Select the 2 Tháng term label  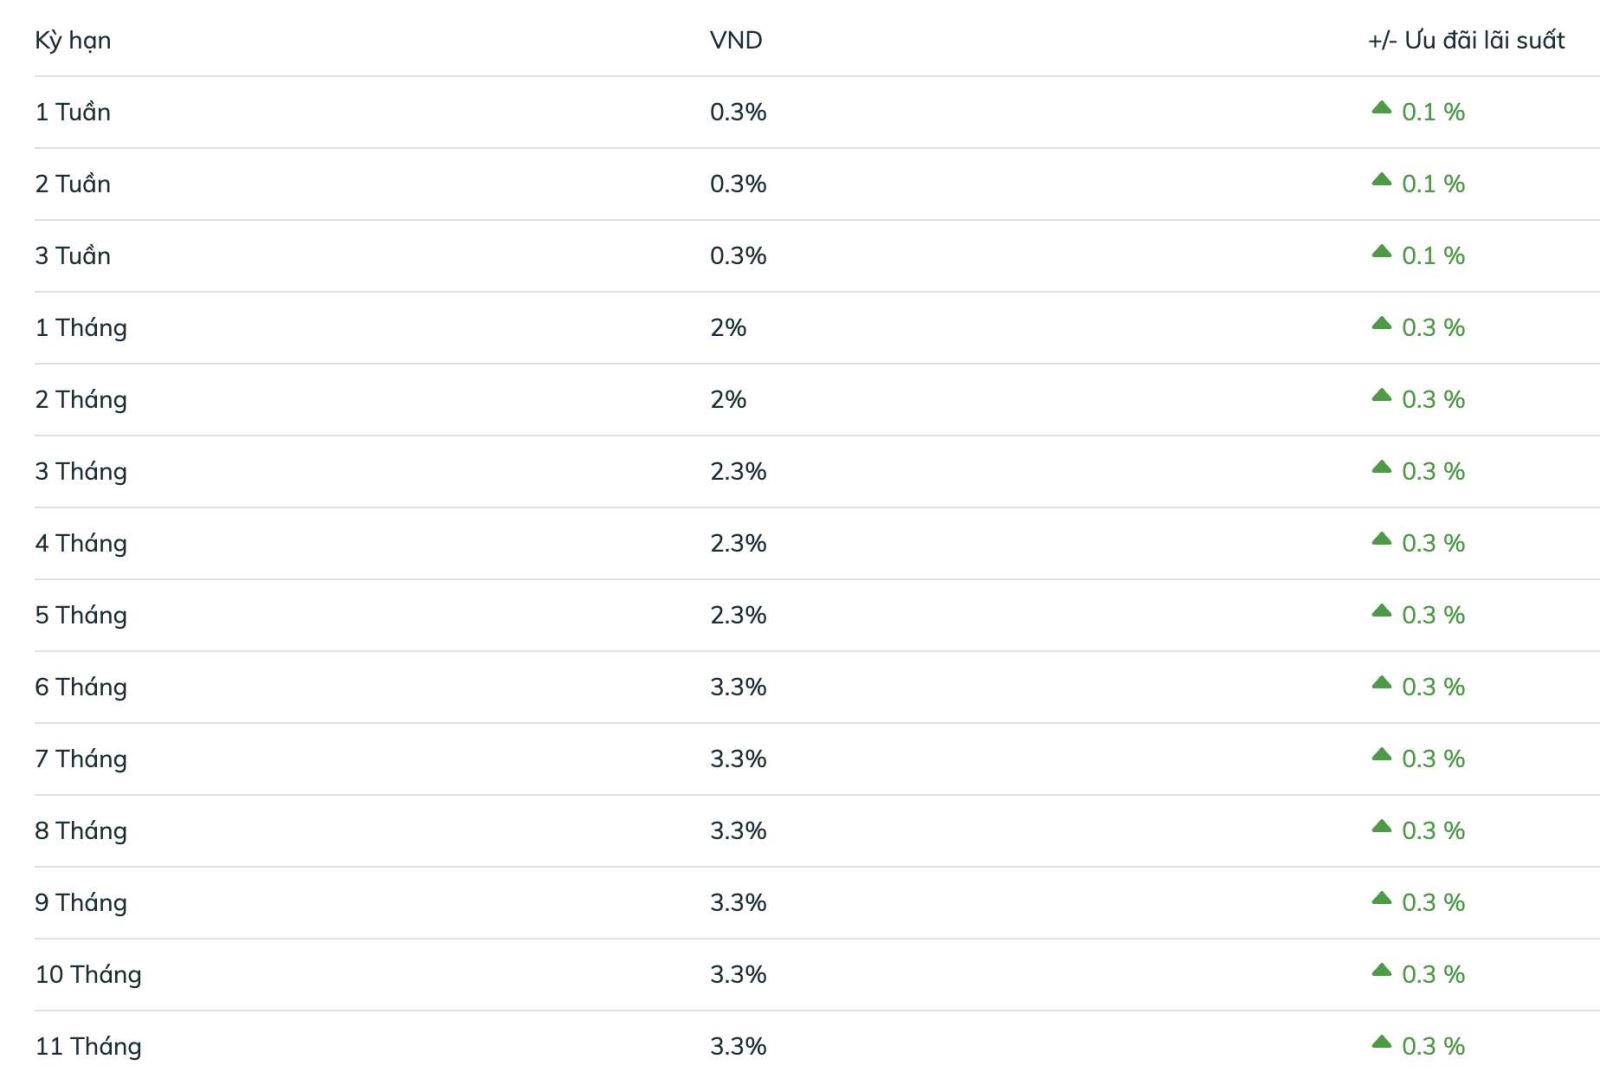click(x=81, y=400)
